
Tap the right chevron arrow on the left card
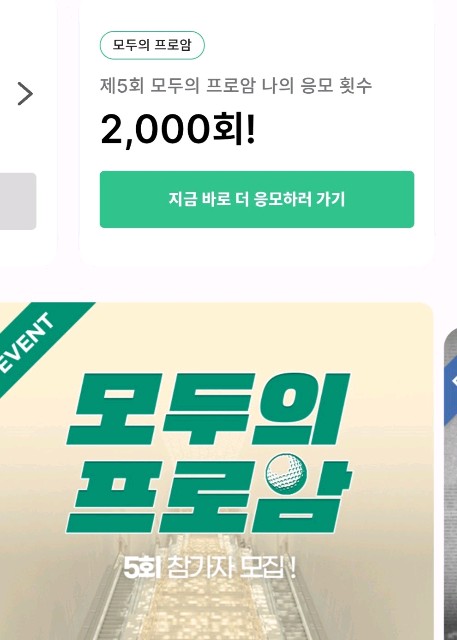point(25,93)
